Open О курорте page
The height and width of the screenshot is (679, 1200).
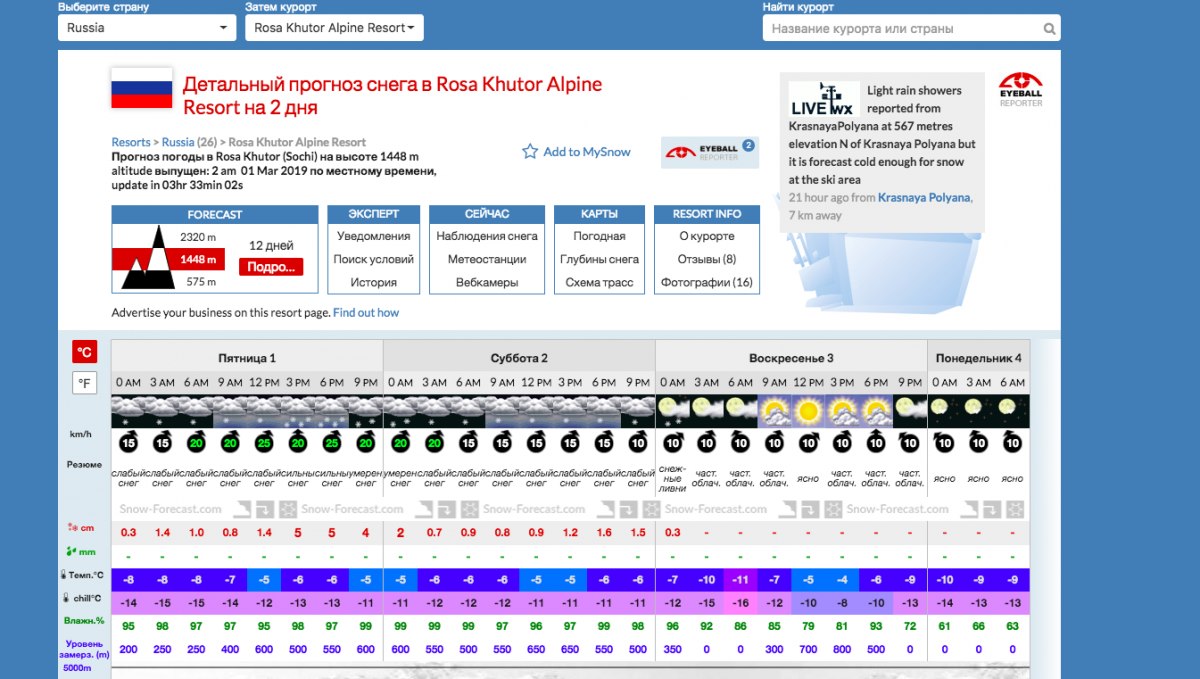[707, 236]
